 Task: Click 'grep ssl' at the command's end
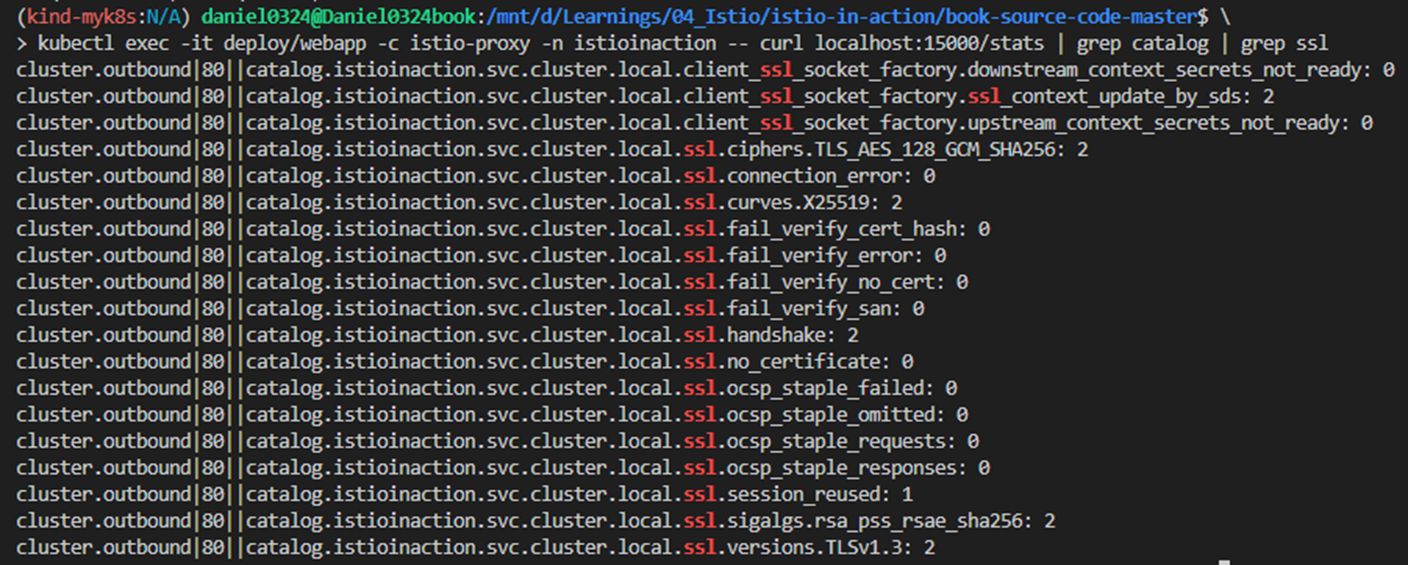pyautogui.click(x=1284, y=44)
